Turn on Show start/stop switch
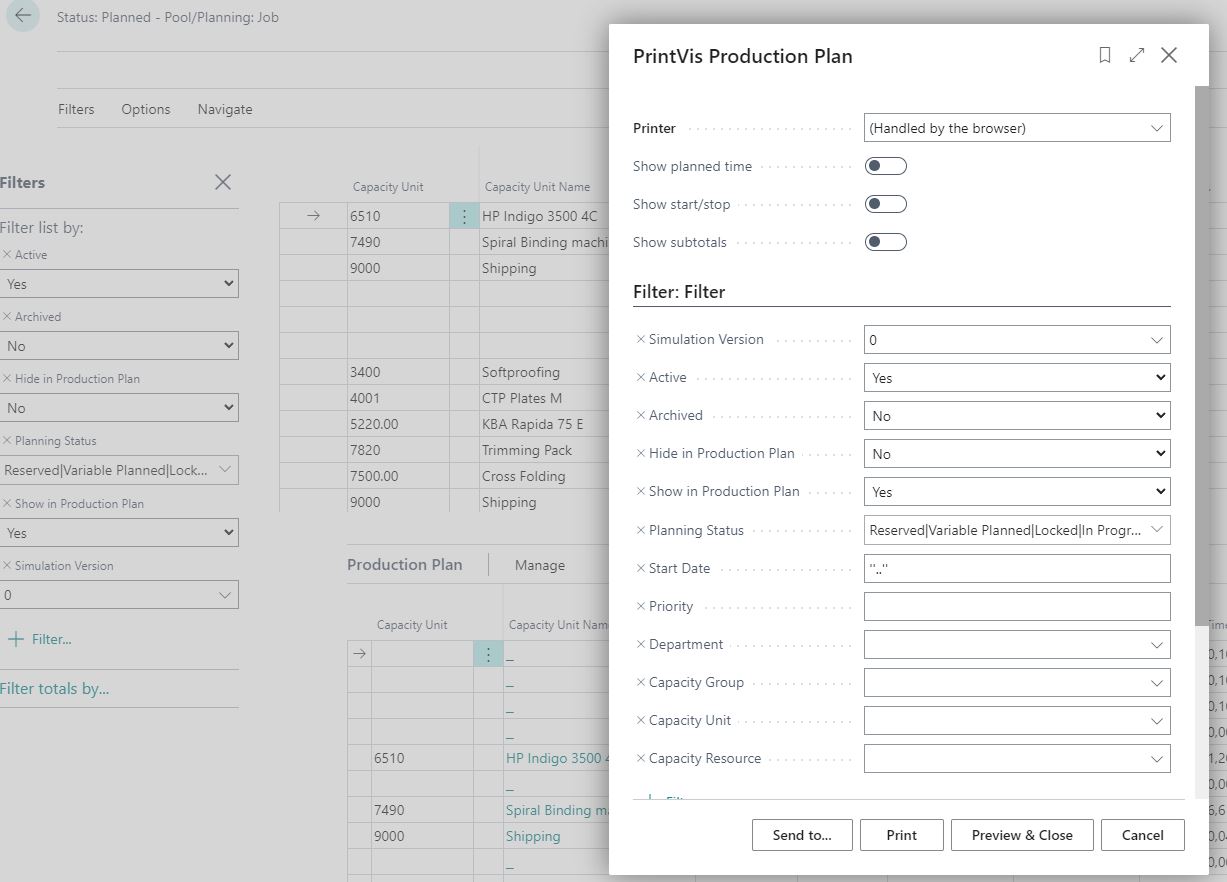1227x882 pixels. [885, 204]
